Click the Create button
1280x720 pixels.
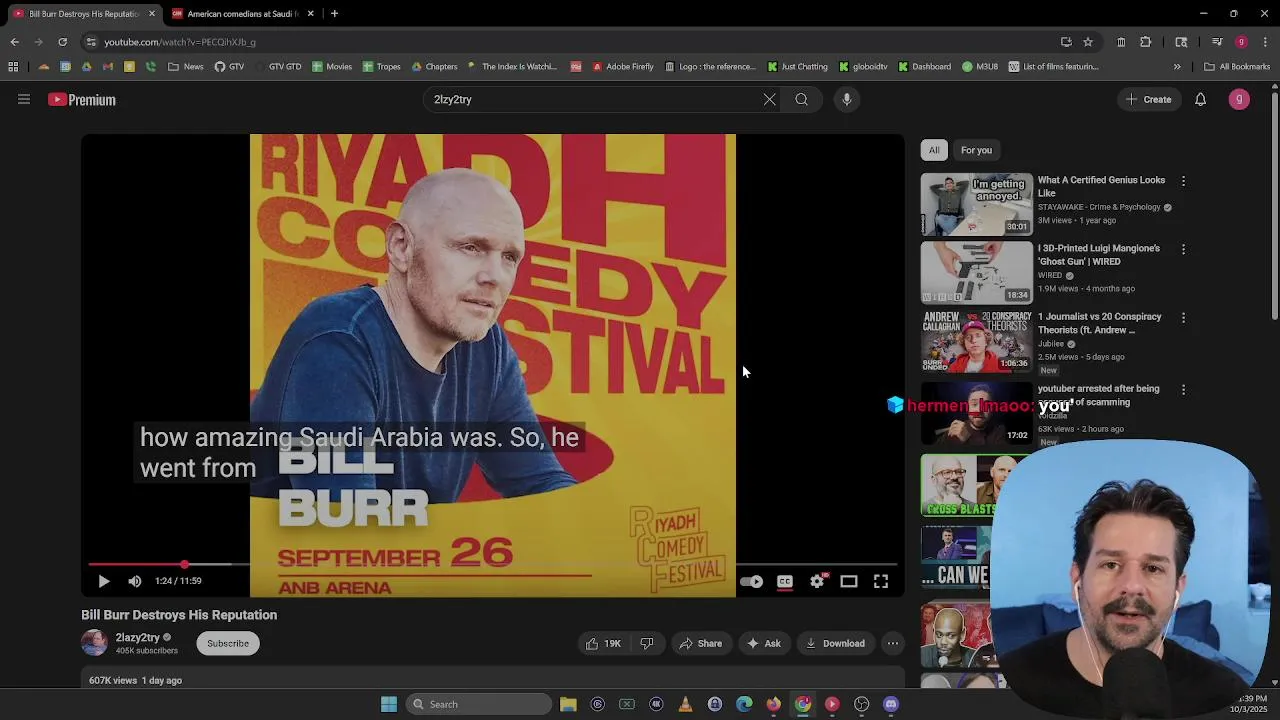[x=1149, y=99]
